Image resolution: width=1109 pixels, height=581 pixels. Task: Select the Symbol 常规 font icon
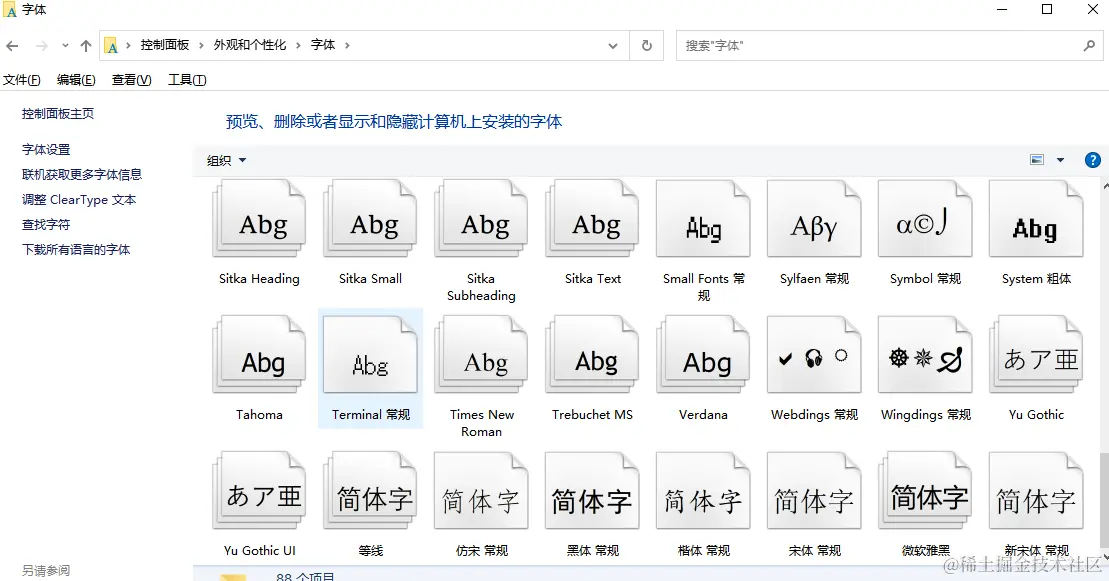click(x=926, y=219)
